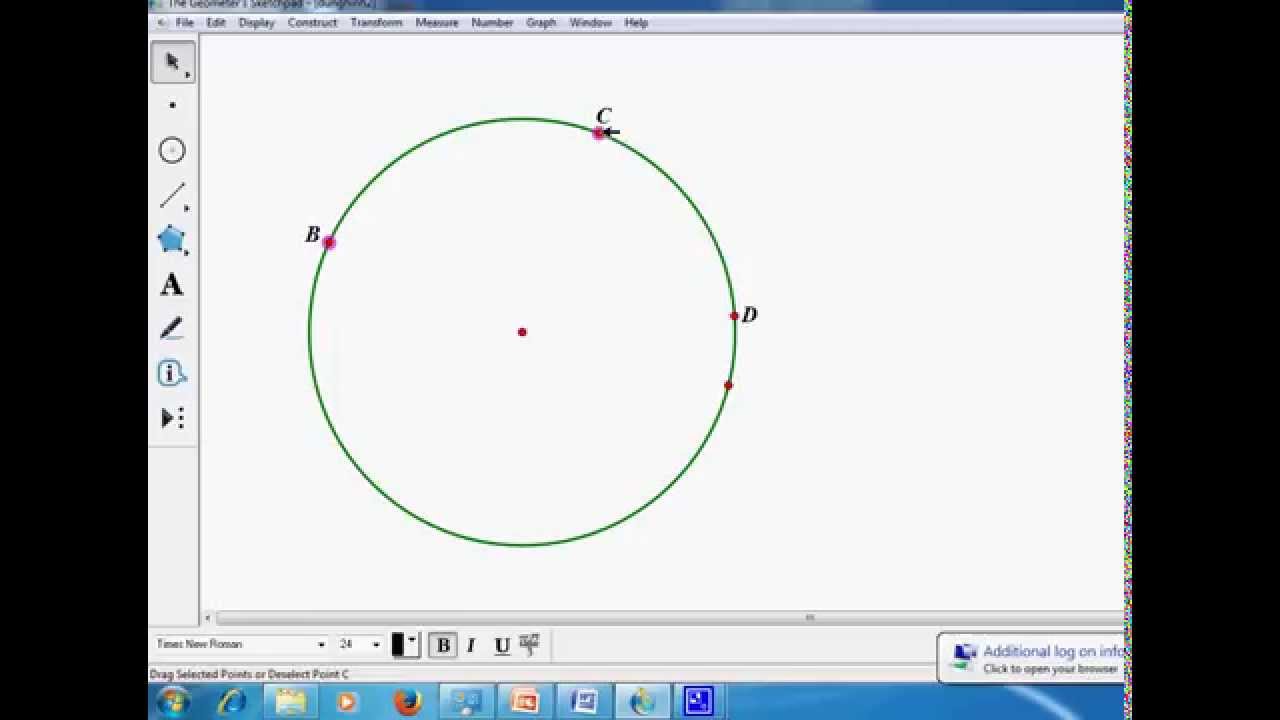Click the Additional log on info notification

(1032, 658)
